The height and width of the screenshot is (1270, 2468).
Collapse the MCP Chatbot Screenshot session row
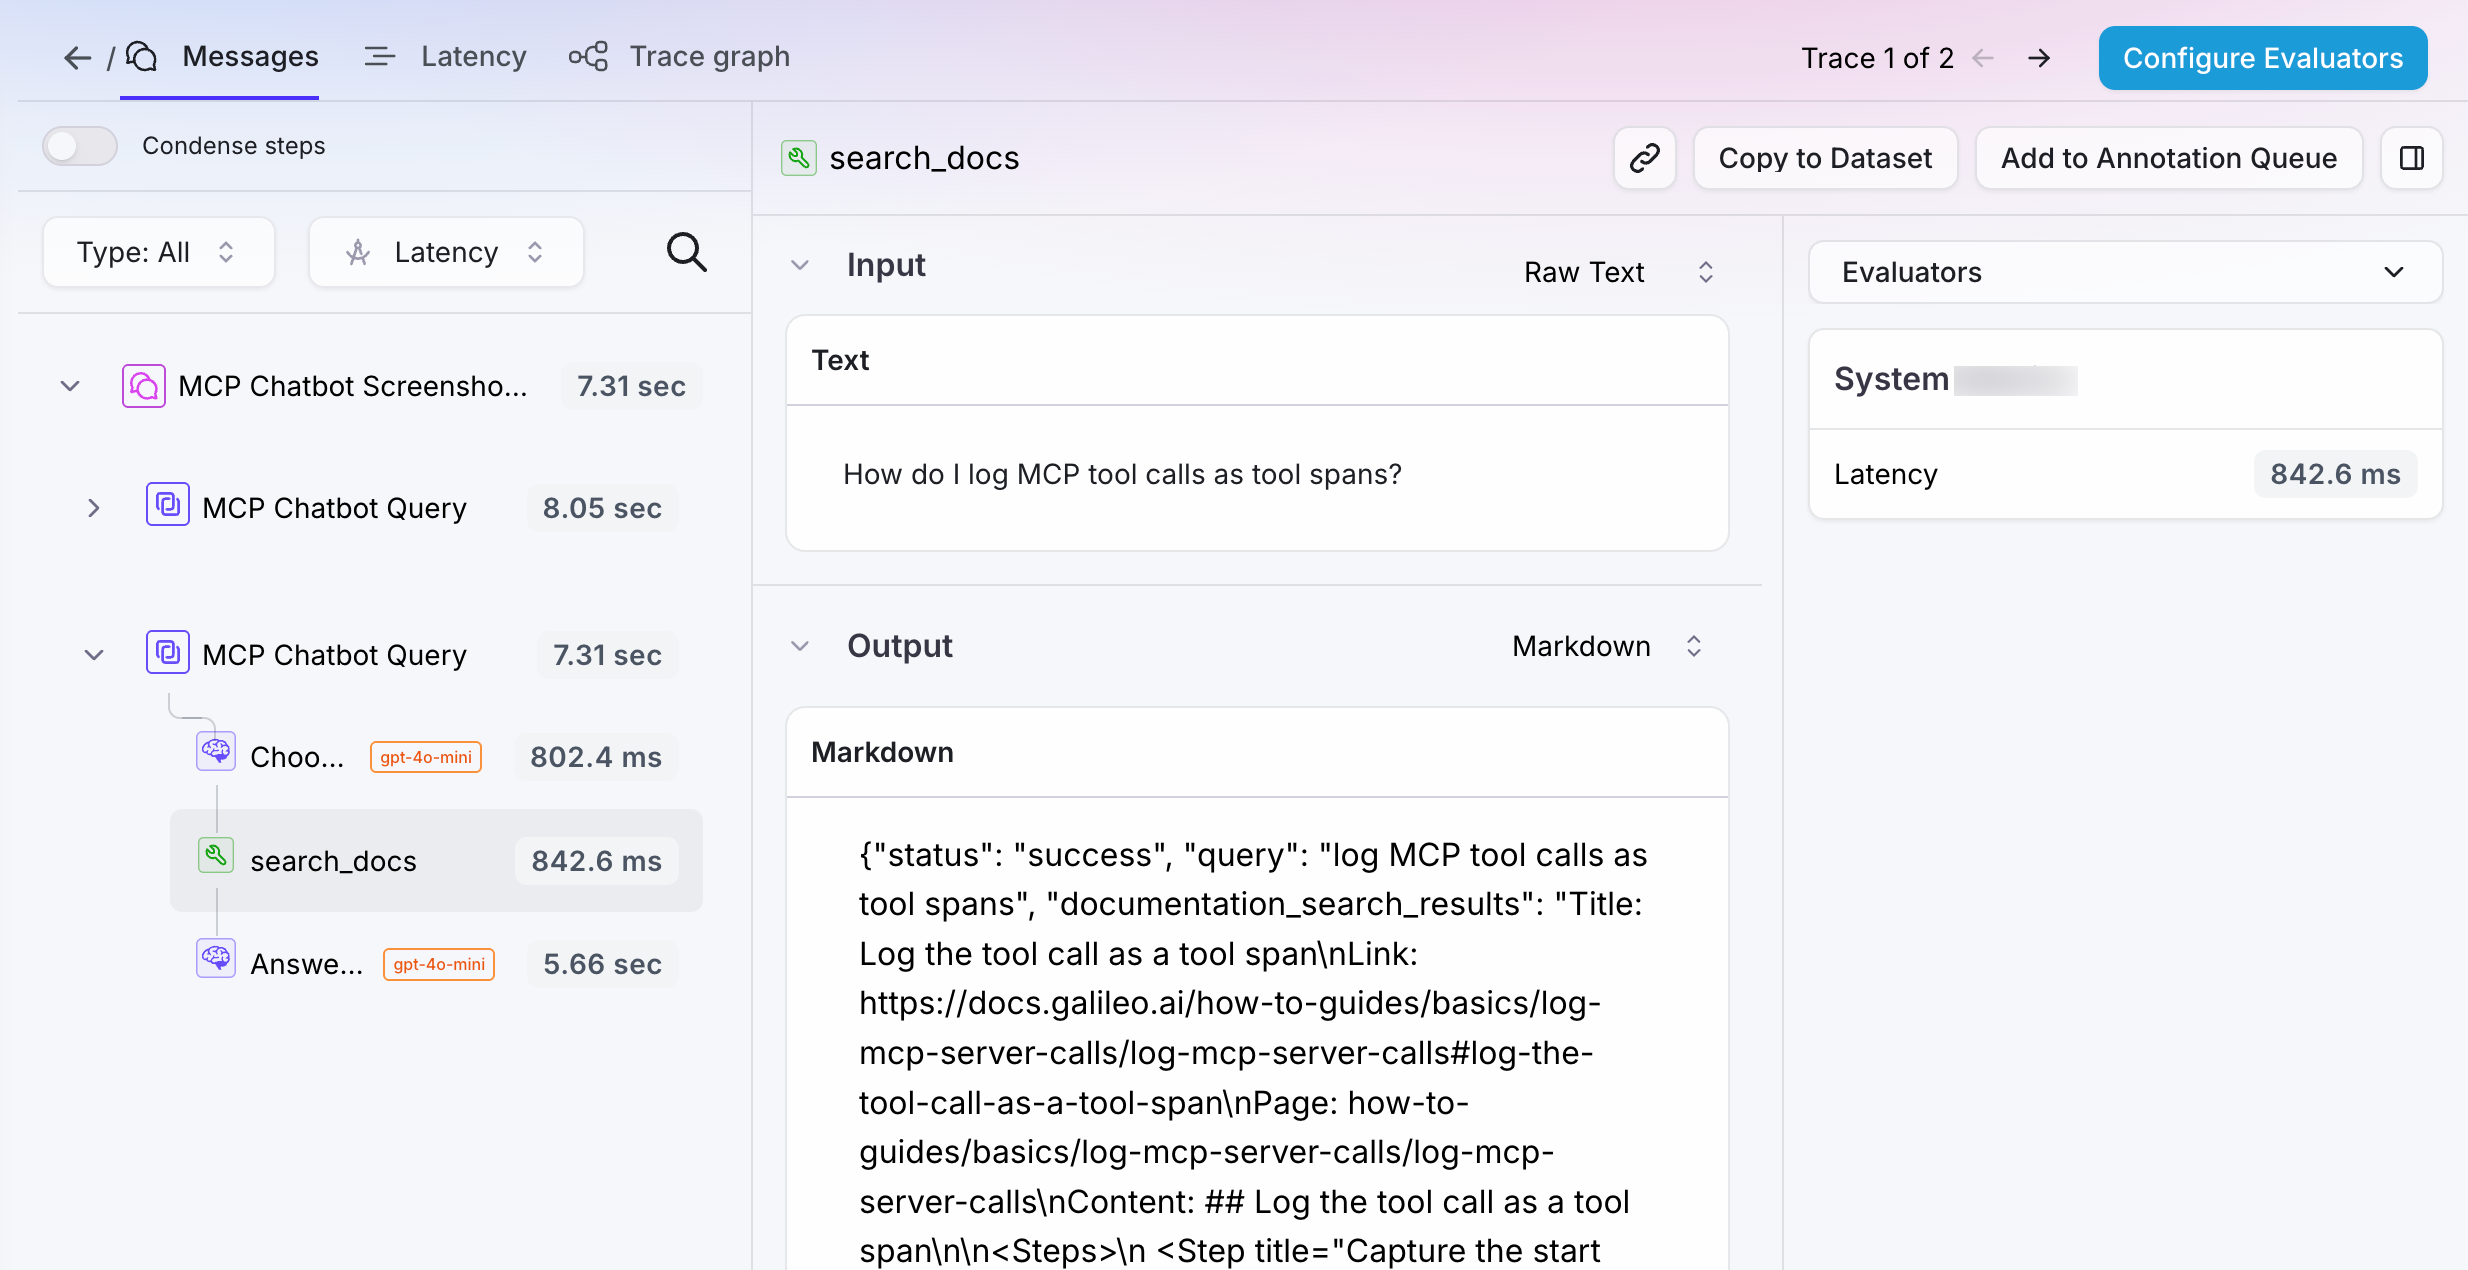tap(70, 386)
